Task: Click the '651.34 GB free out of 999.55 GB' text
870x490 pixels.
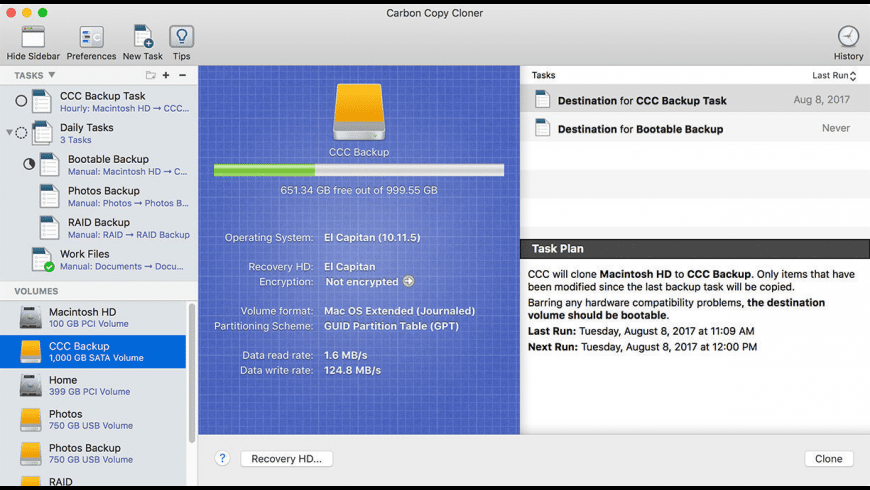Action: [x=359, y=190]
